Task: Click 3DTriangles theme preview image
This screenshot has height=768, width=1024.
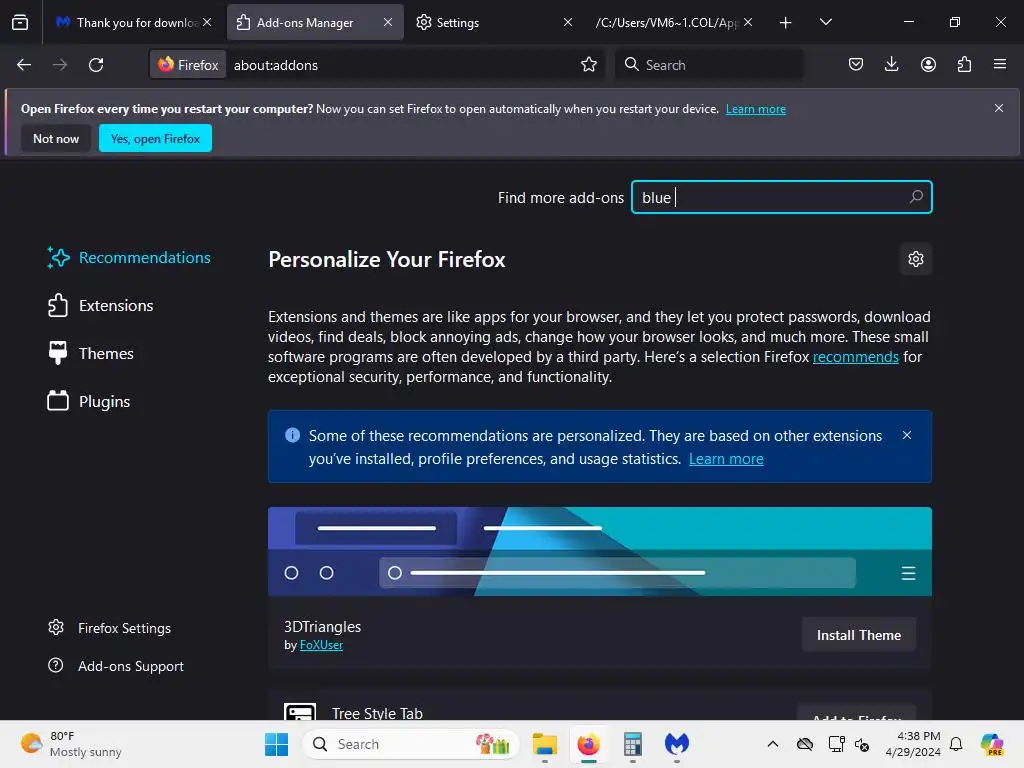Action: click(600, 551)
